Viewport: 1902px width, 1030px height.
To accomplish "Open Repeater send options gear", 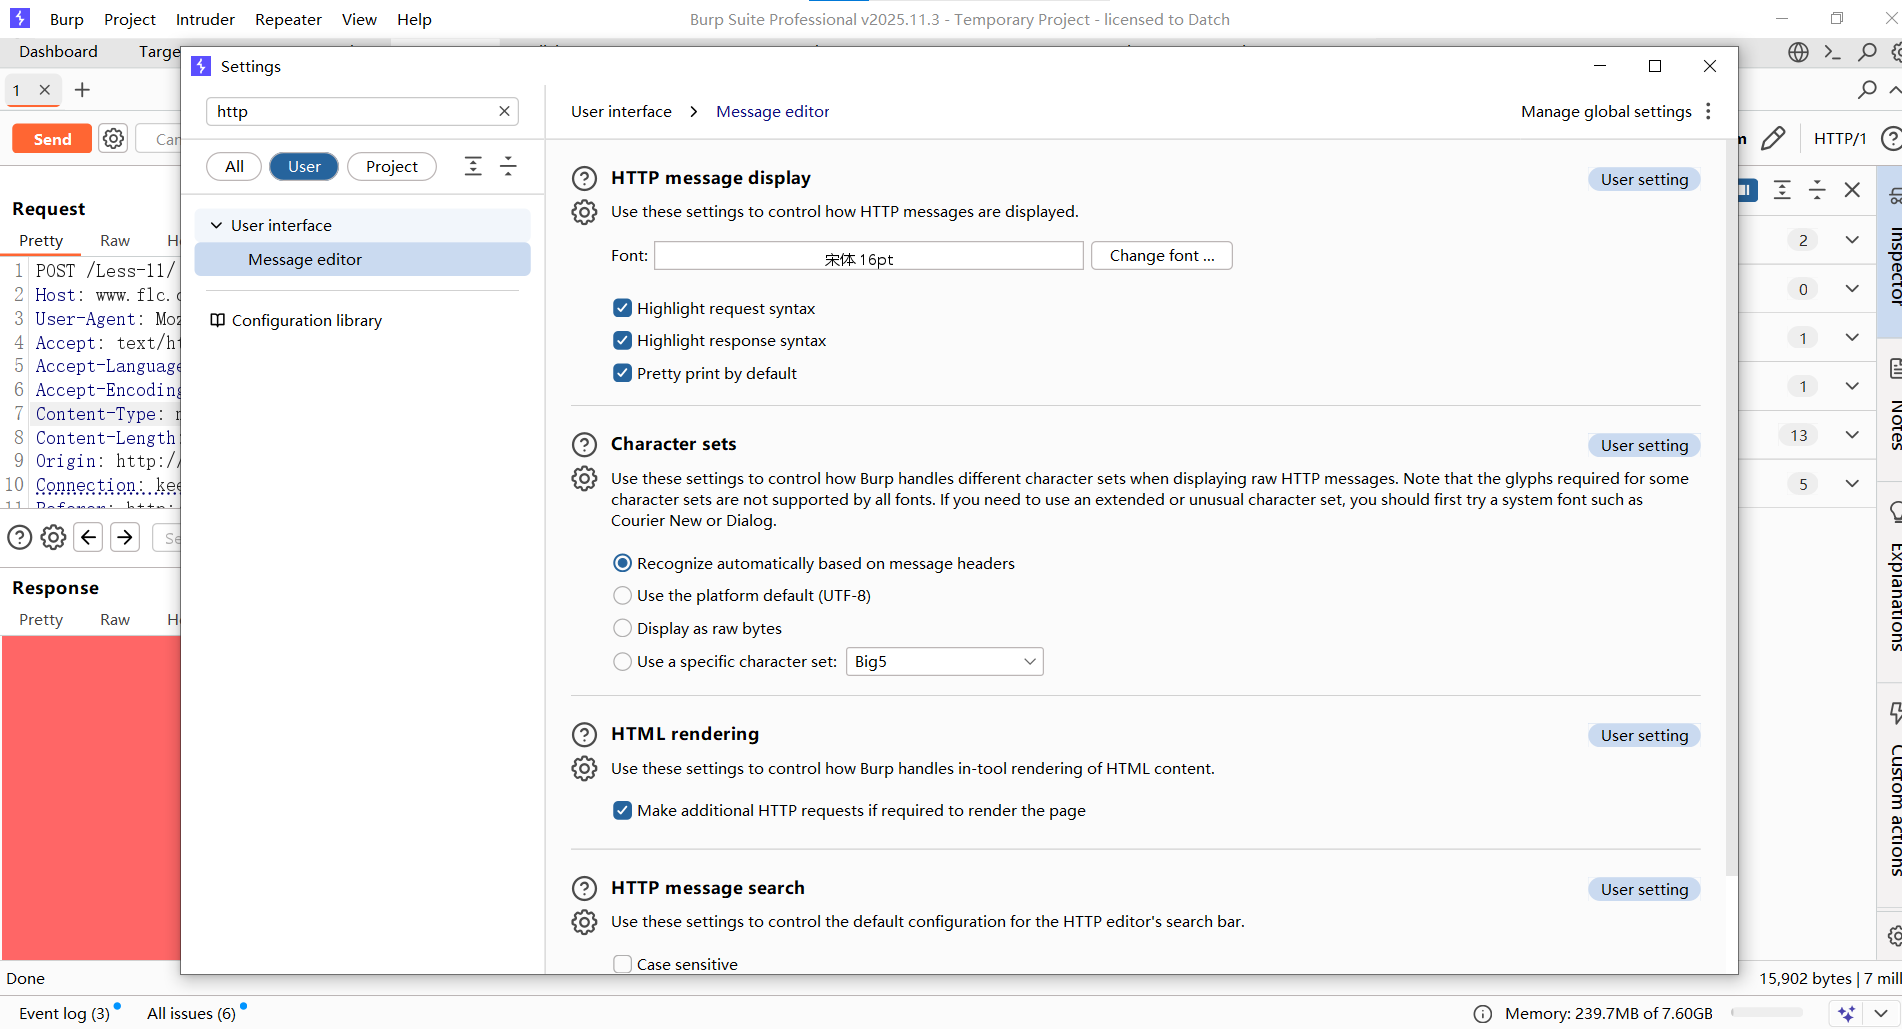I will 114,138.
